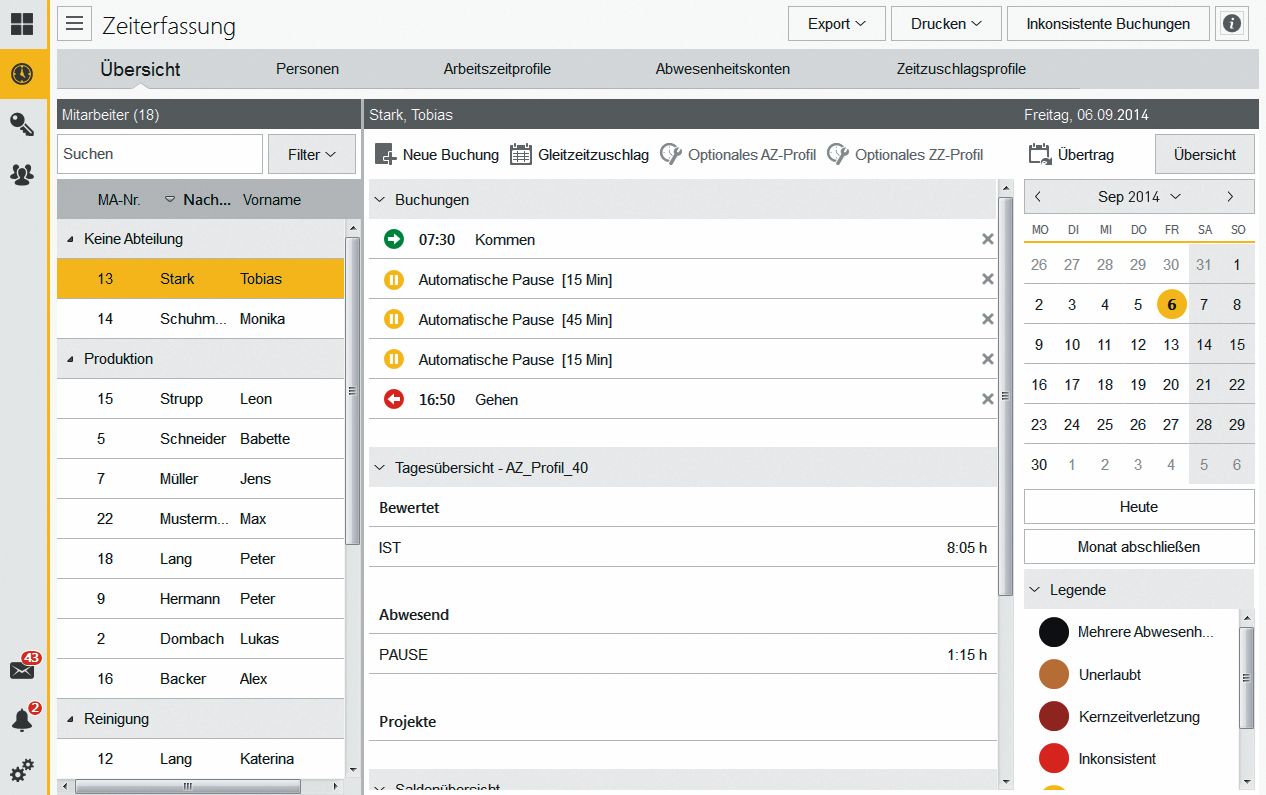The height and width of the screenshot is (795, 1266).
Task: Click the black Mehrere Abwesenheiten swatch
Action: 1054,632
